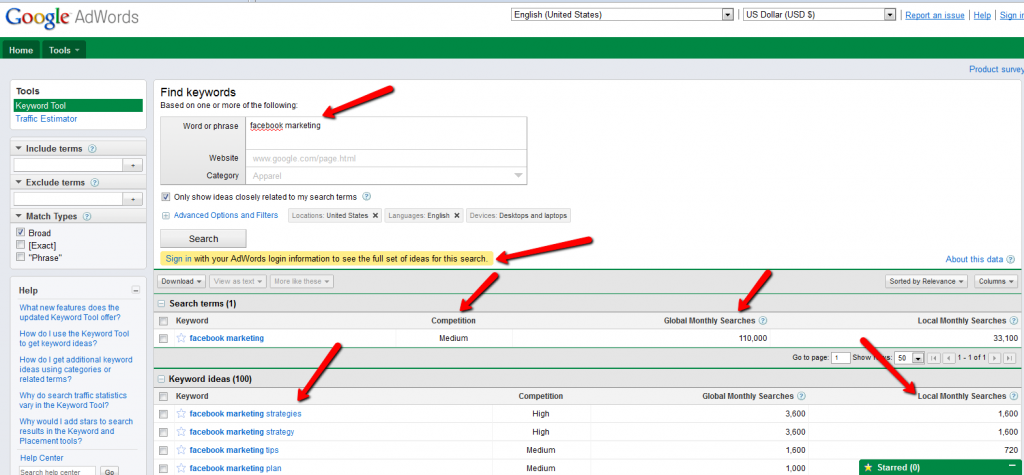Star facebook marketing strategy keyword
Screen dimensions: 1024x475
181,432
